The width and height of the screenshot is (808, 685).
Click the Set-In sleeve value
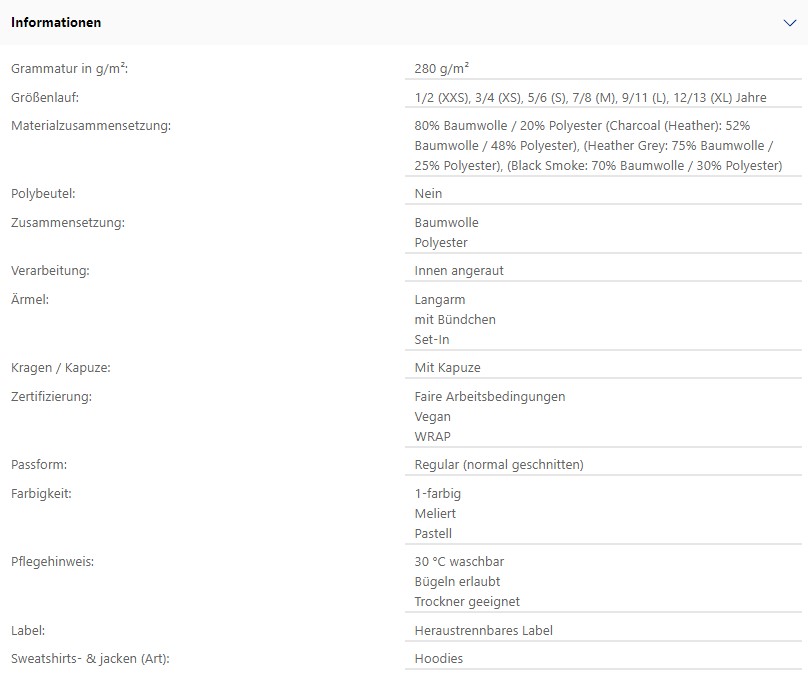pyautogui.click(x=432, y=339)
